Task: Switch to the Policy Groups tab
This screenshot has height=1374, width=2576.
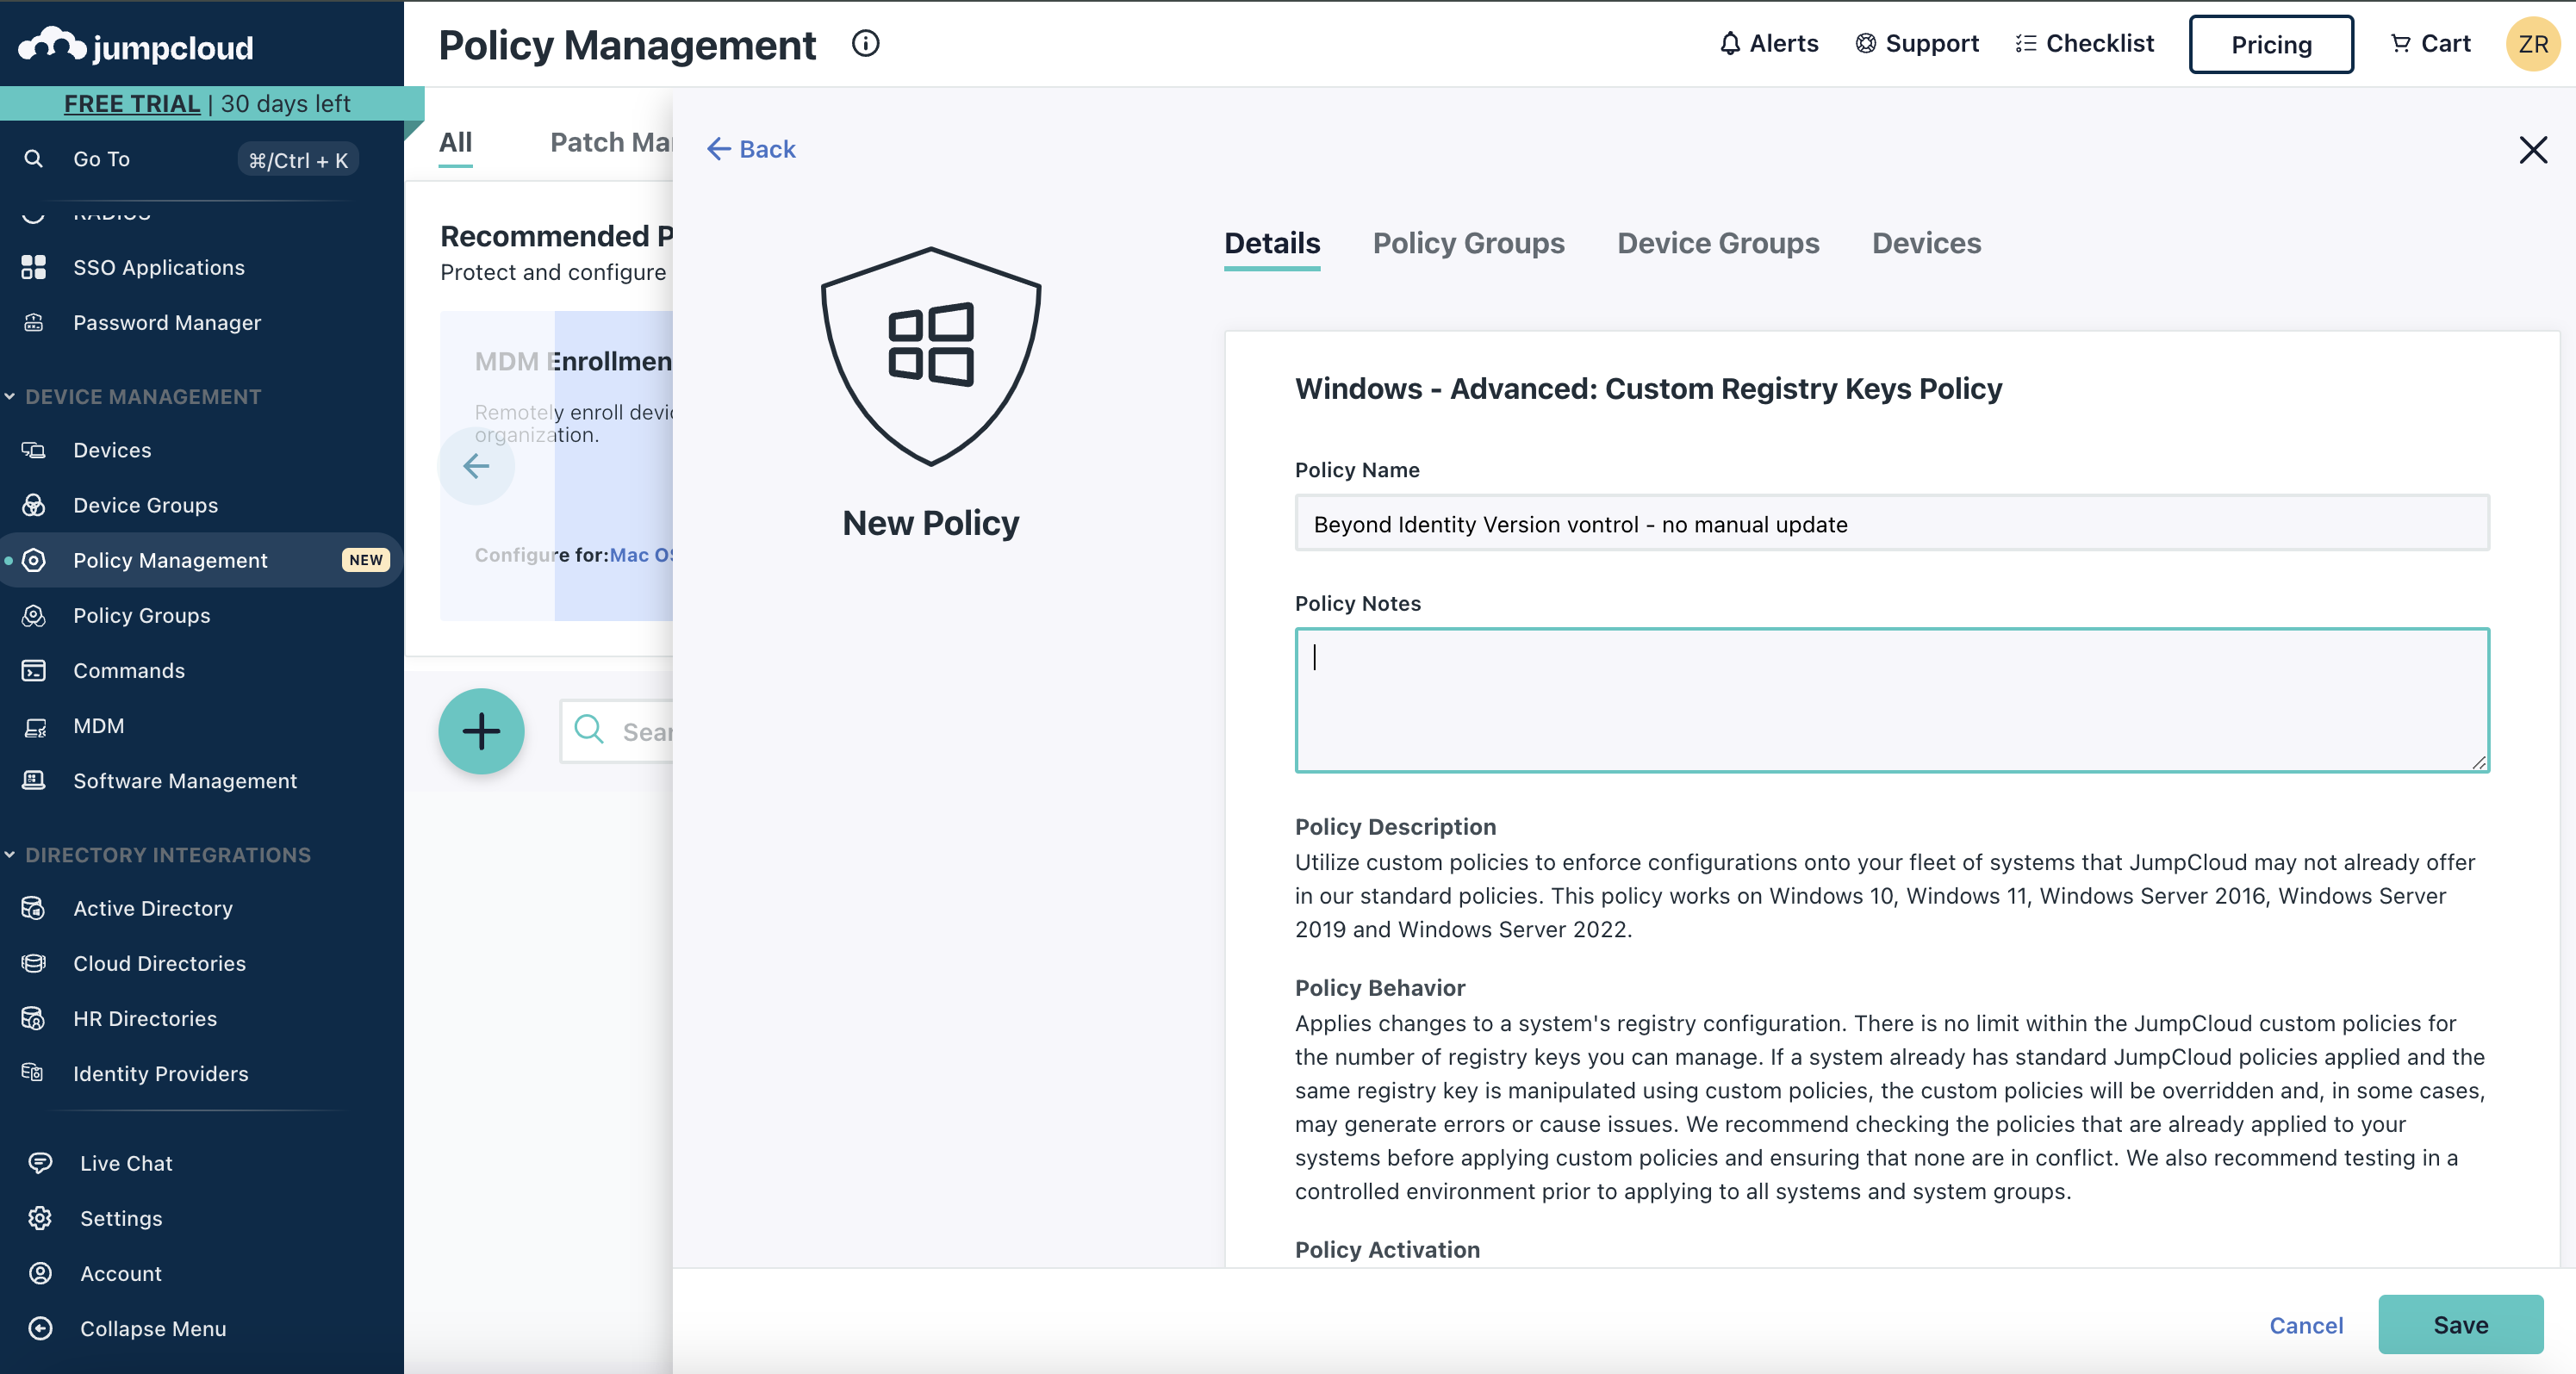Action: (1468, 243)
